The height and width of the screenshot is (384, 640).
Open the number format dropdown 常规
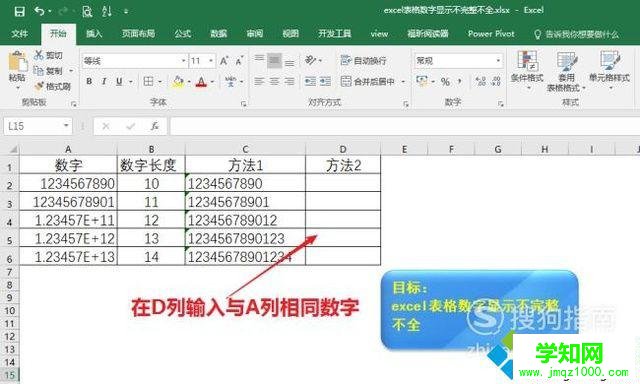pyautogui.click(x=498, y=61)
